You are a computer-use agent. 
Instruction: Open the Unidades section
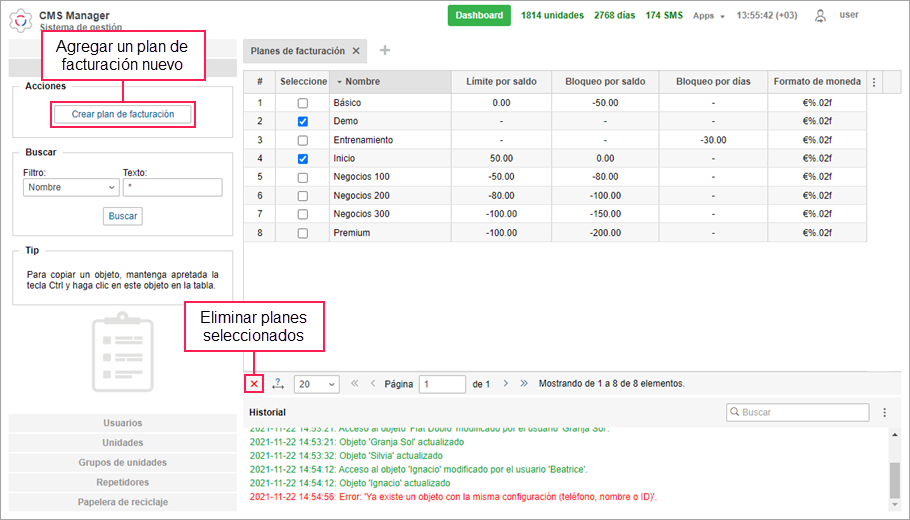click(x=122, y=443)
